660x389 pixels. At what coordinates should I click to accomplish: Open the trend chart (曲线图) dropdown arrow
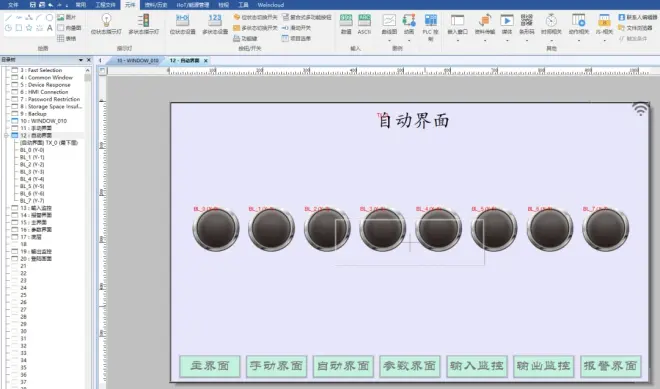(389, 41)
